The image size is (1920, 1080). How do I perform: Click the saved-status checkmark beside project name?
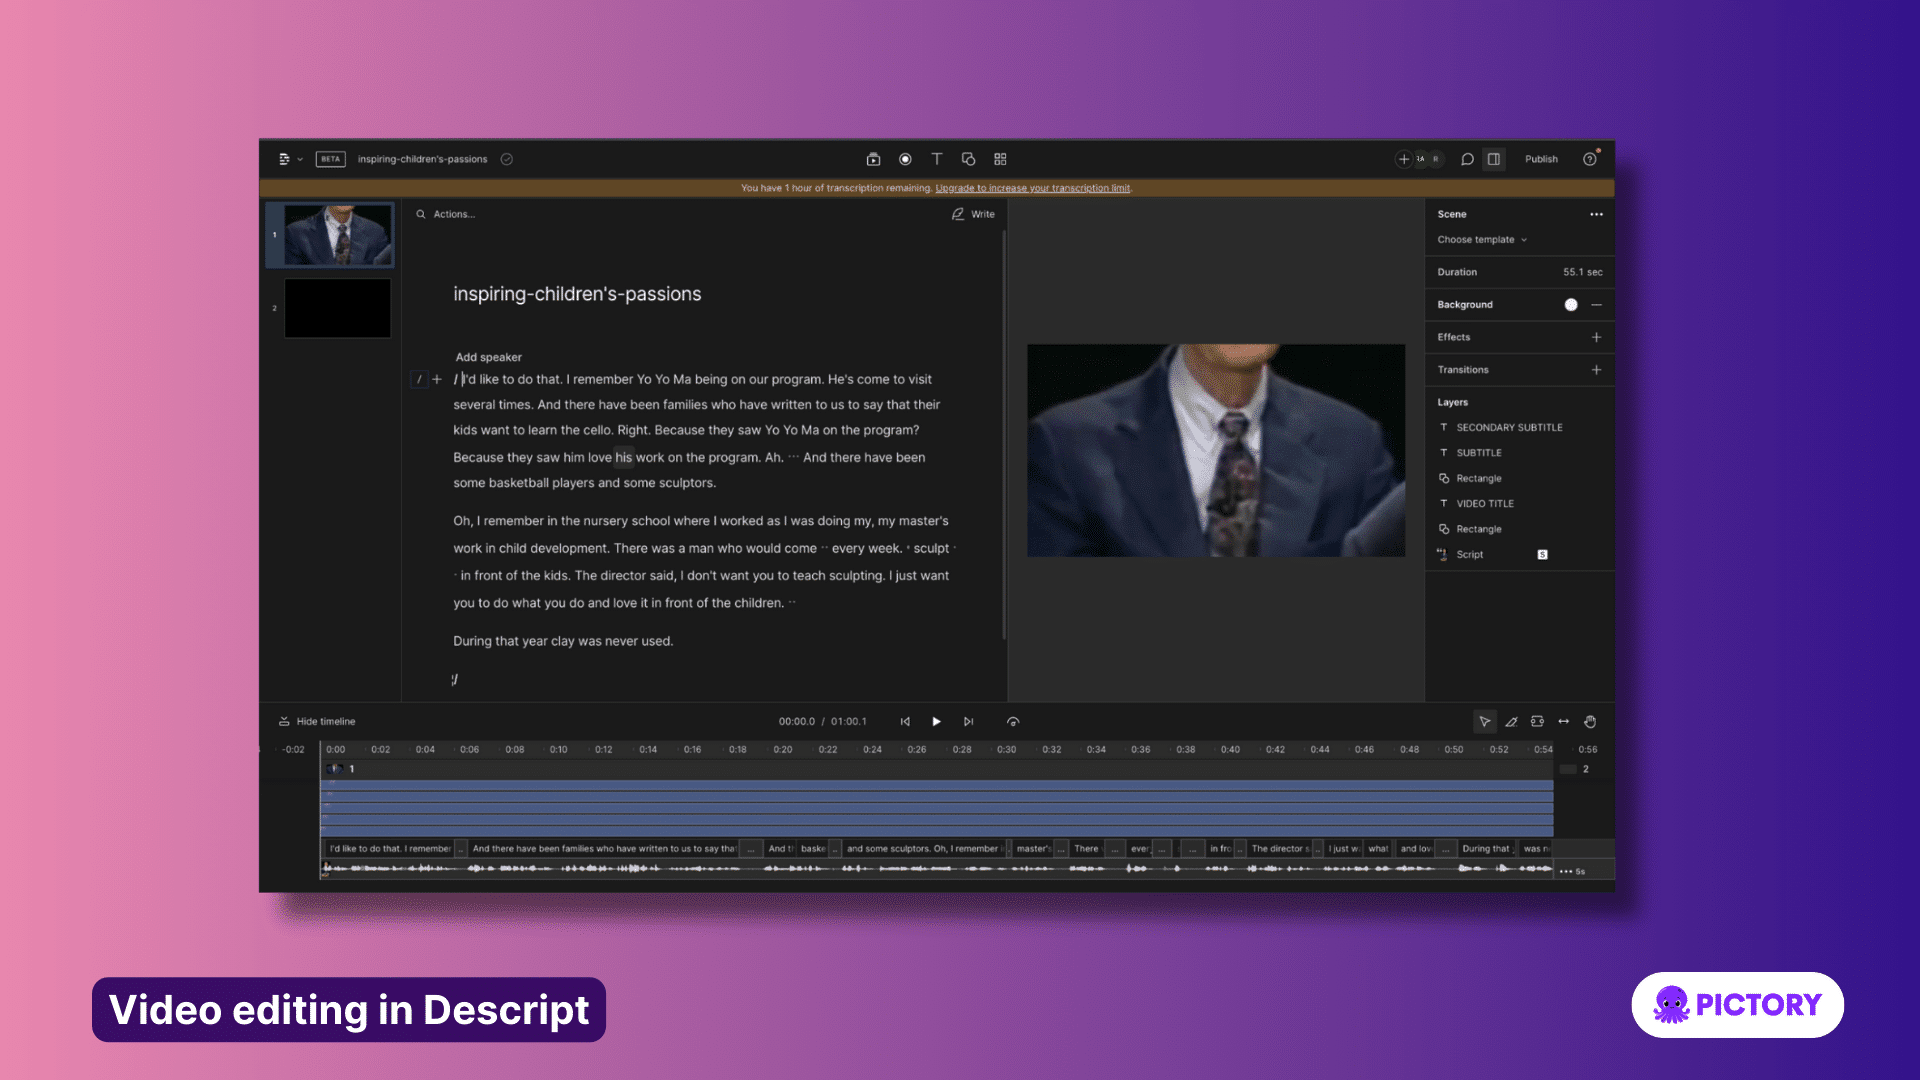(x=507, y=159)
